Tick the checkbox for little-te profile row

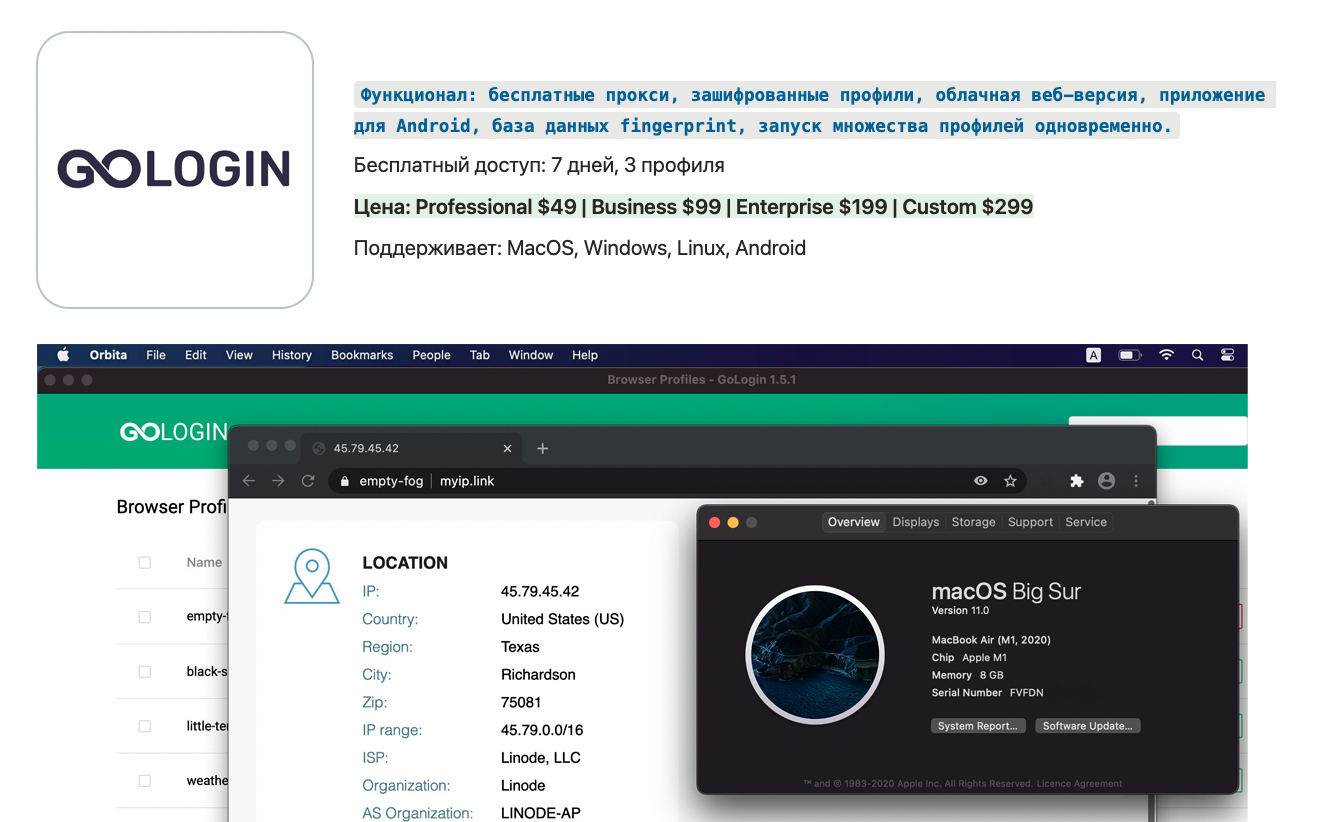click(144, 726)
